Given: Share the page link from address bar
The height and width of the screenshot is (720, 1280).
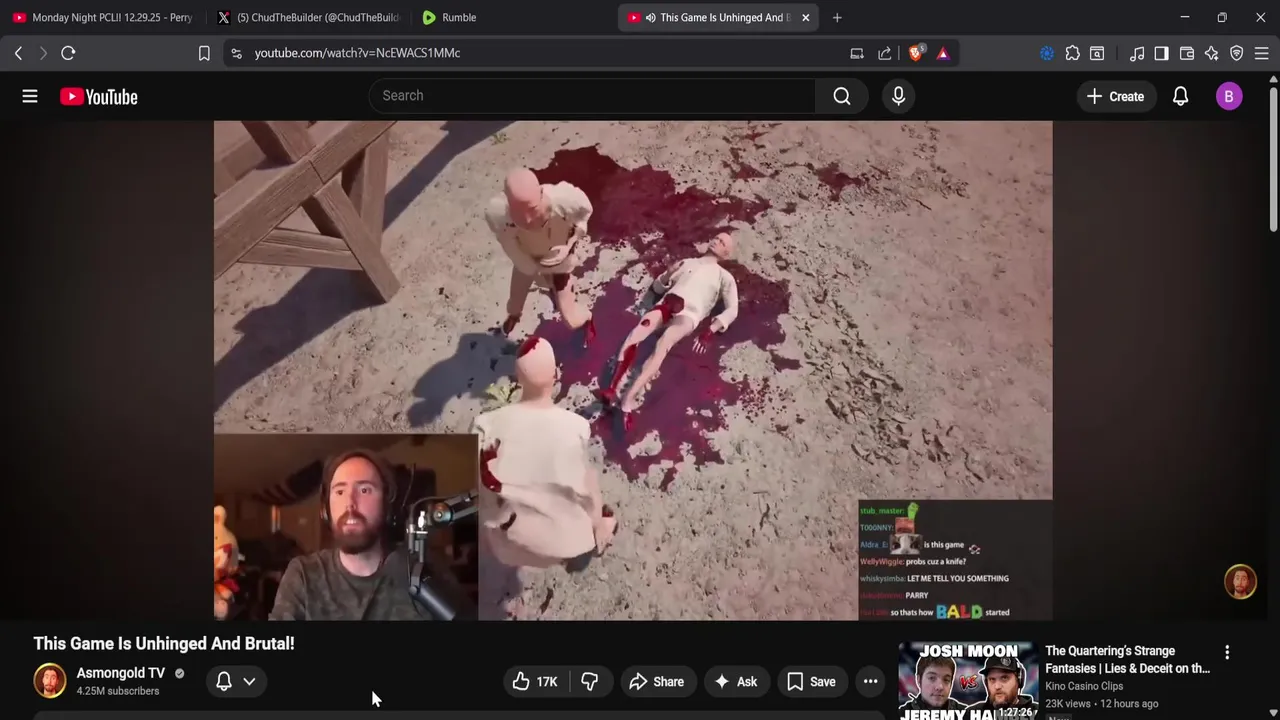Looking at the screenshot, I should [885, 53].
